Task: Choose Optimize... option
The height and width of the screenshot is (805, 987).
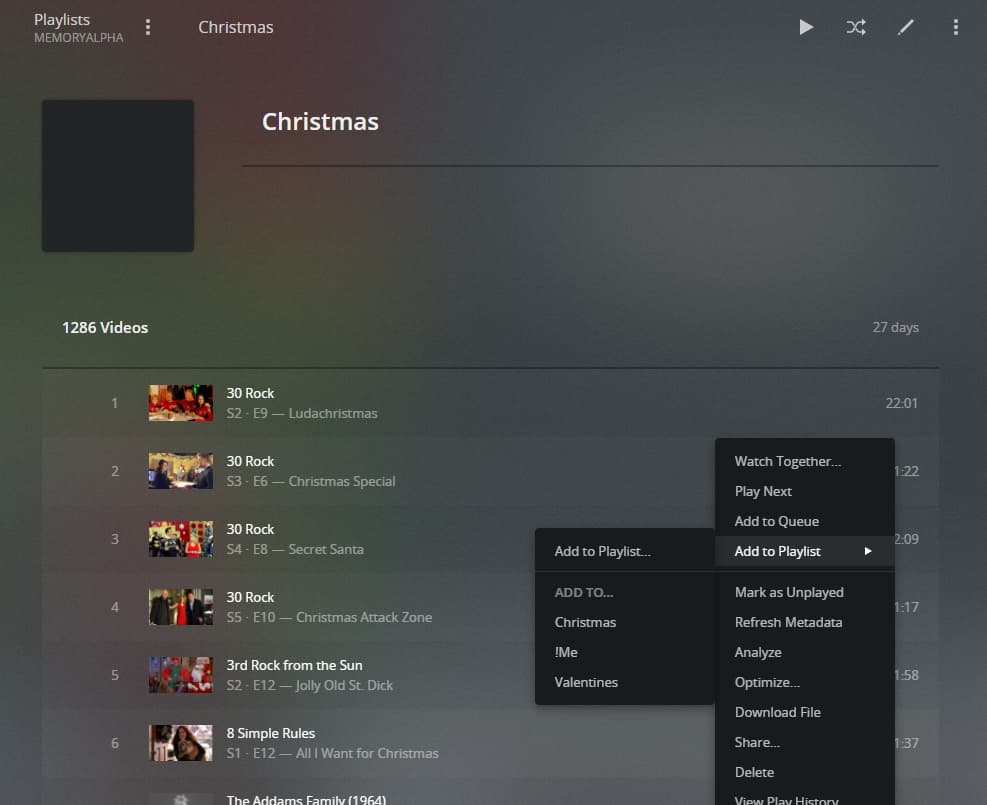Action: (x=804, y=682)
